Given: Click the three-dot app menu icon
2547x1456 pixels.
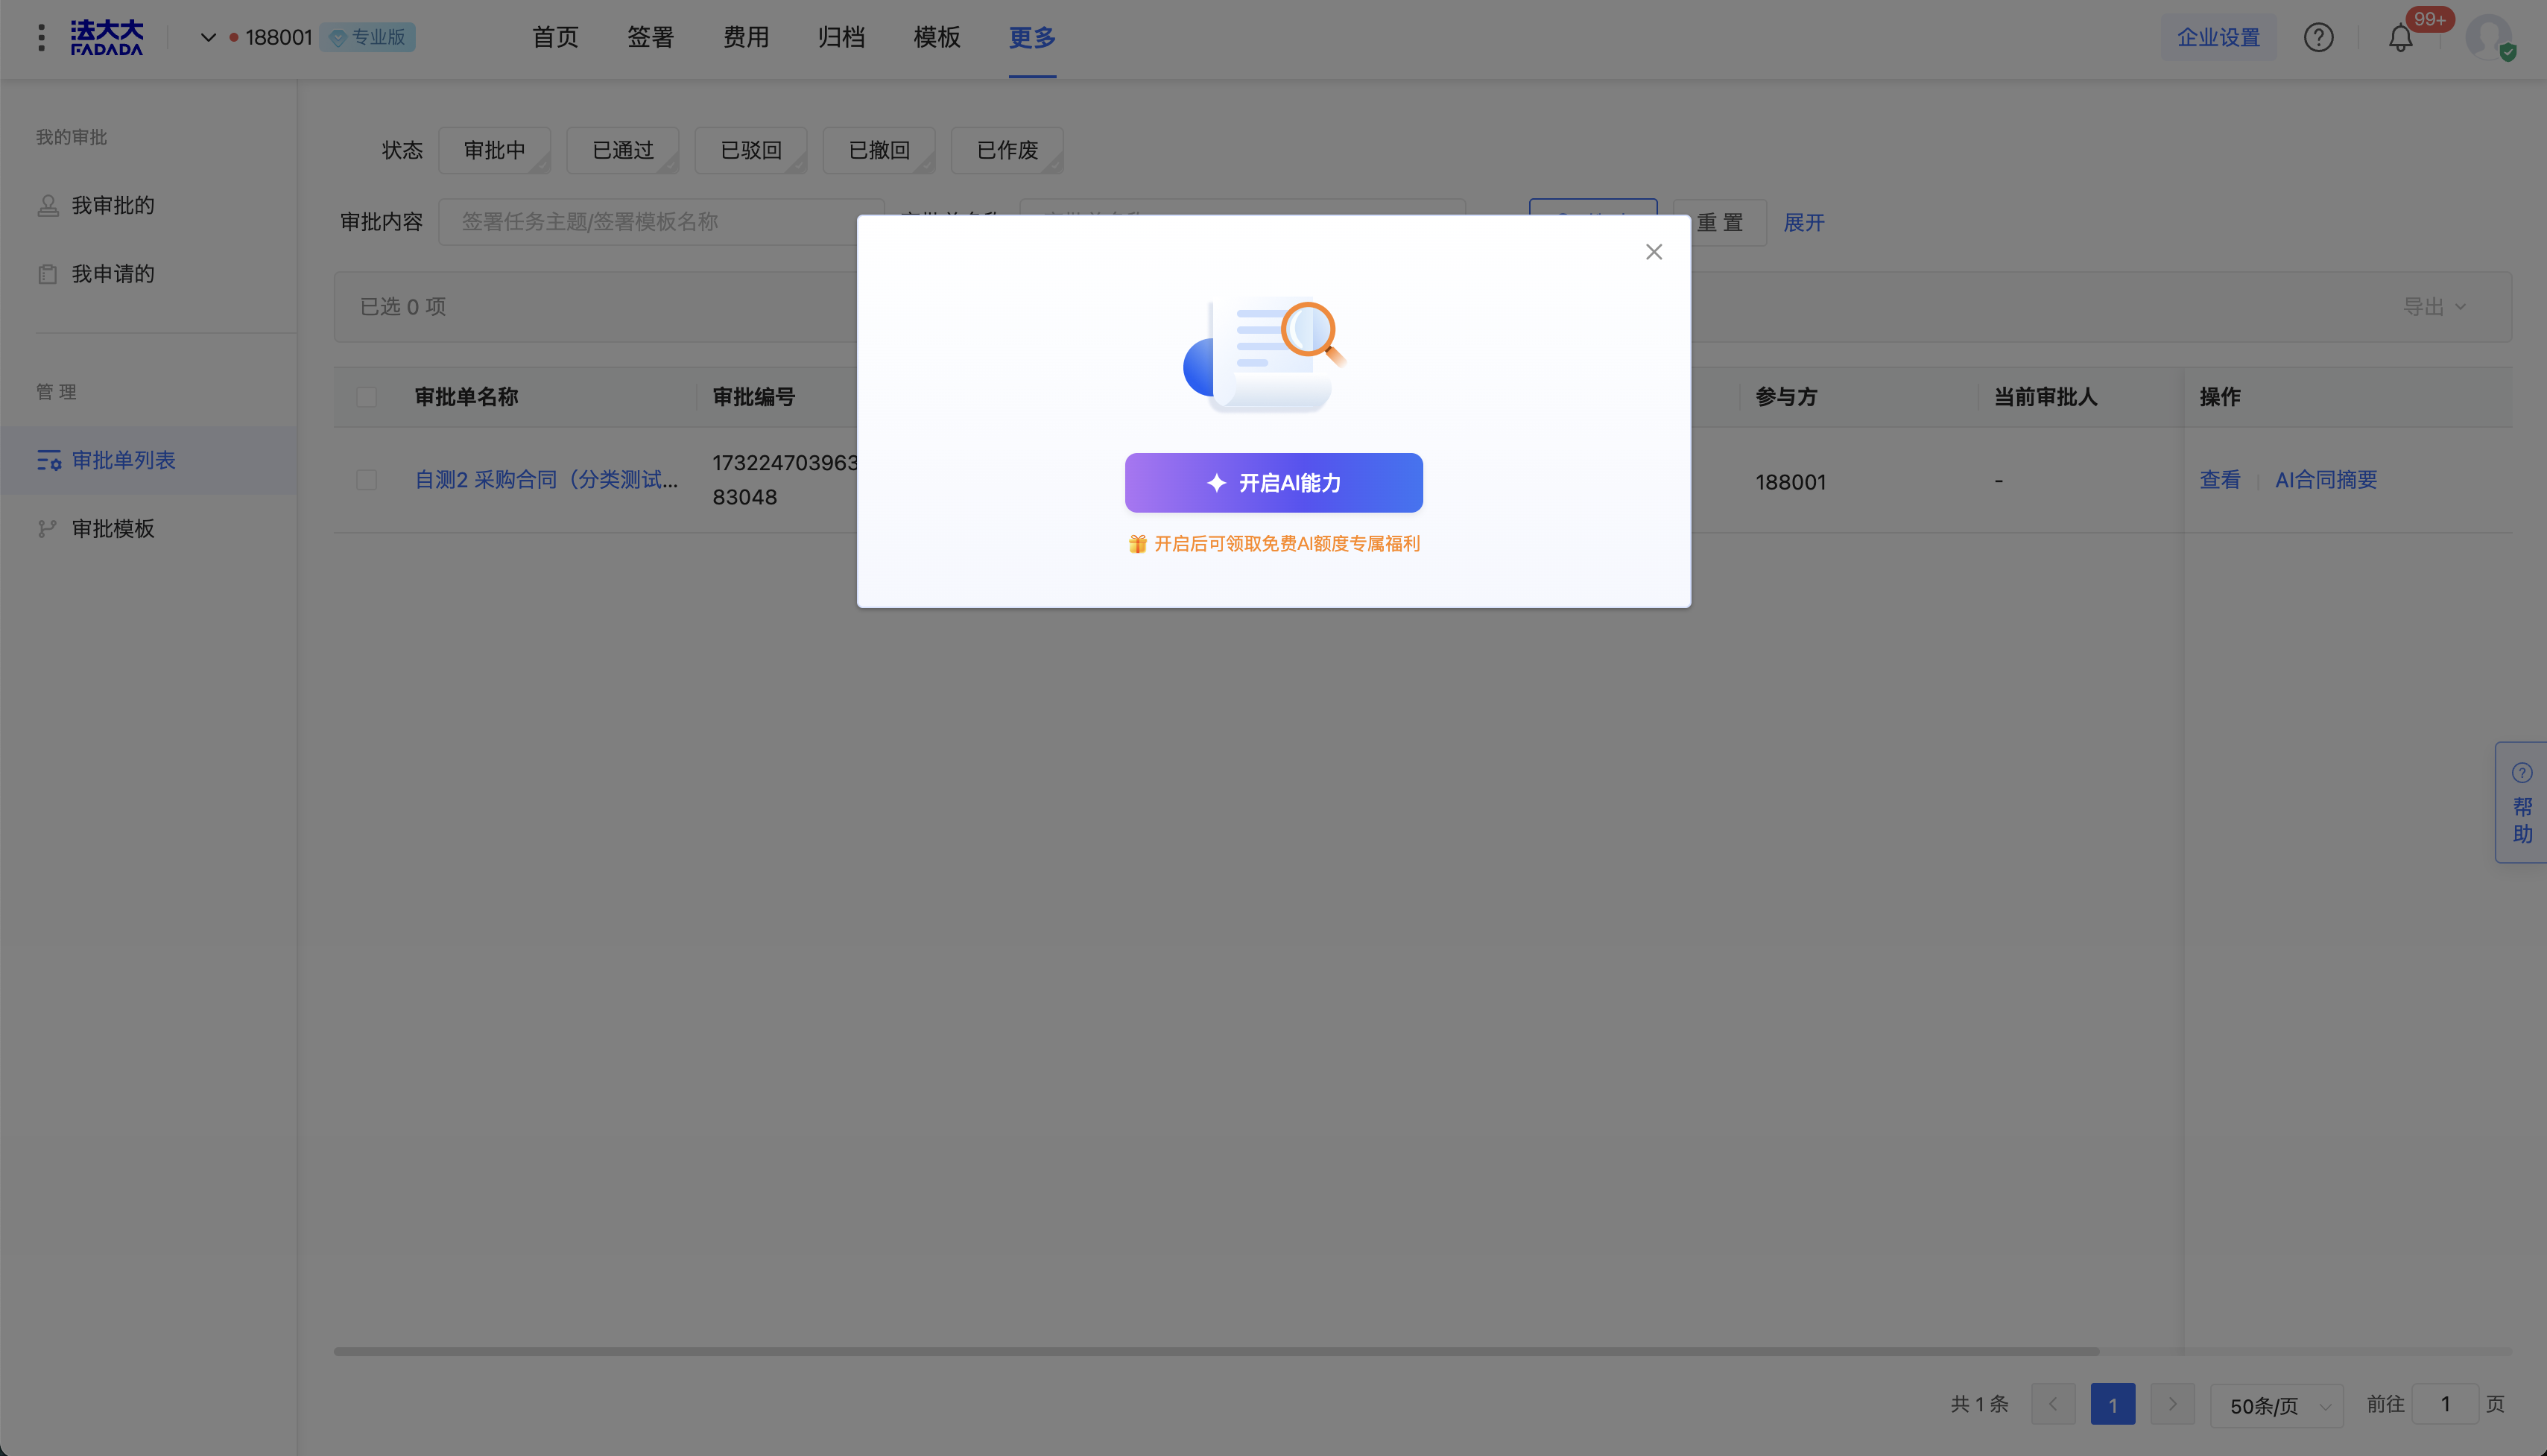Looking at the screenshot, I should [x=41, y=38].
